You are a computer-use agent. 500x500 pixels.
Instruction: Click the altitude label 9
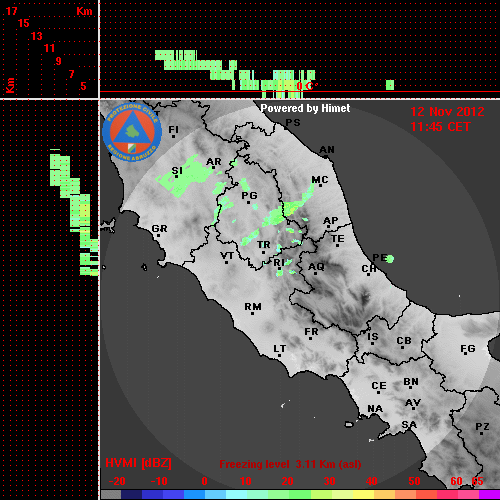[59, 61]
